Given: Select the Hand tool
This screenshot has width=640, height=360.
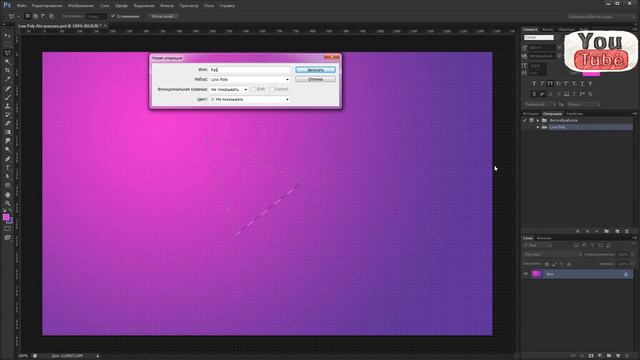Looking at the screenshot, I should [8, 195].
